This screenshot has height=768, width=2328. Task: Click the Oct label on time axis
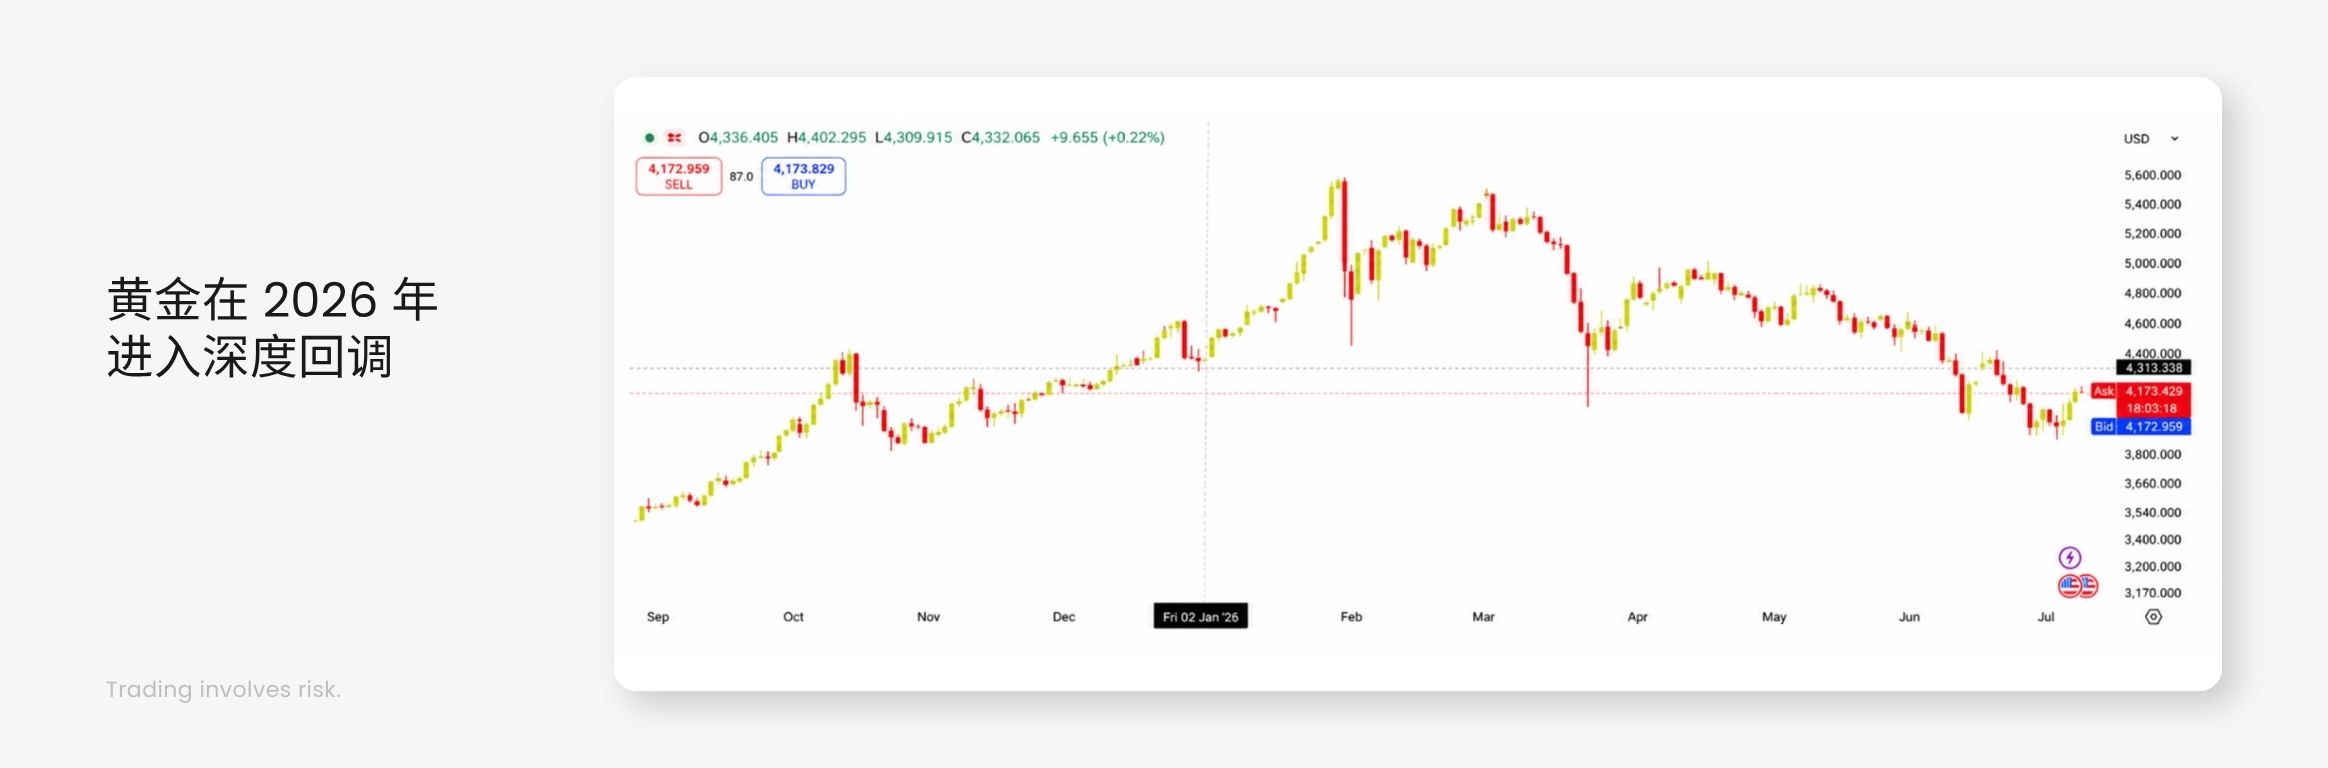(793, 617)
